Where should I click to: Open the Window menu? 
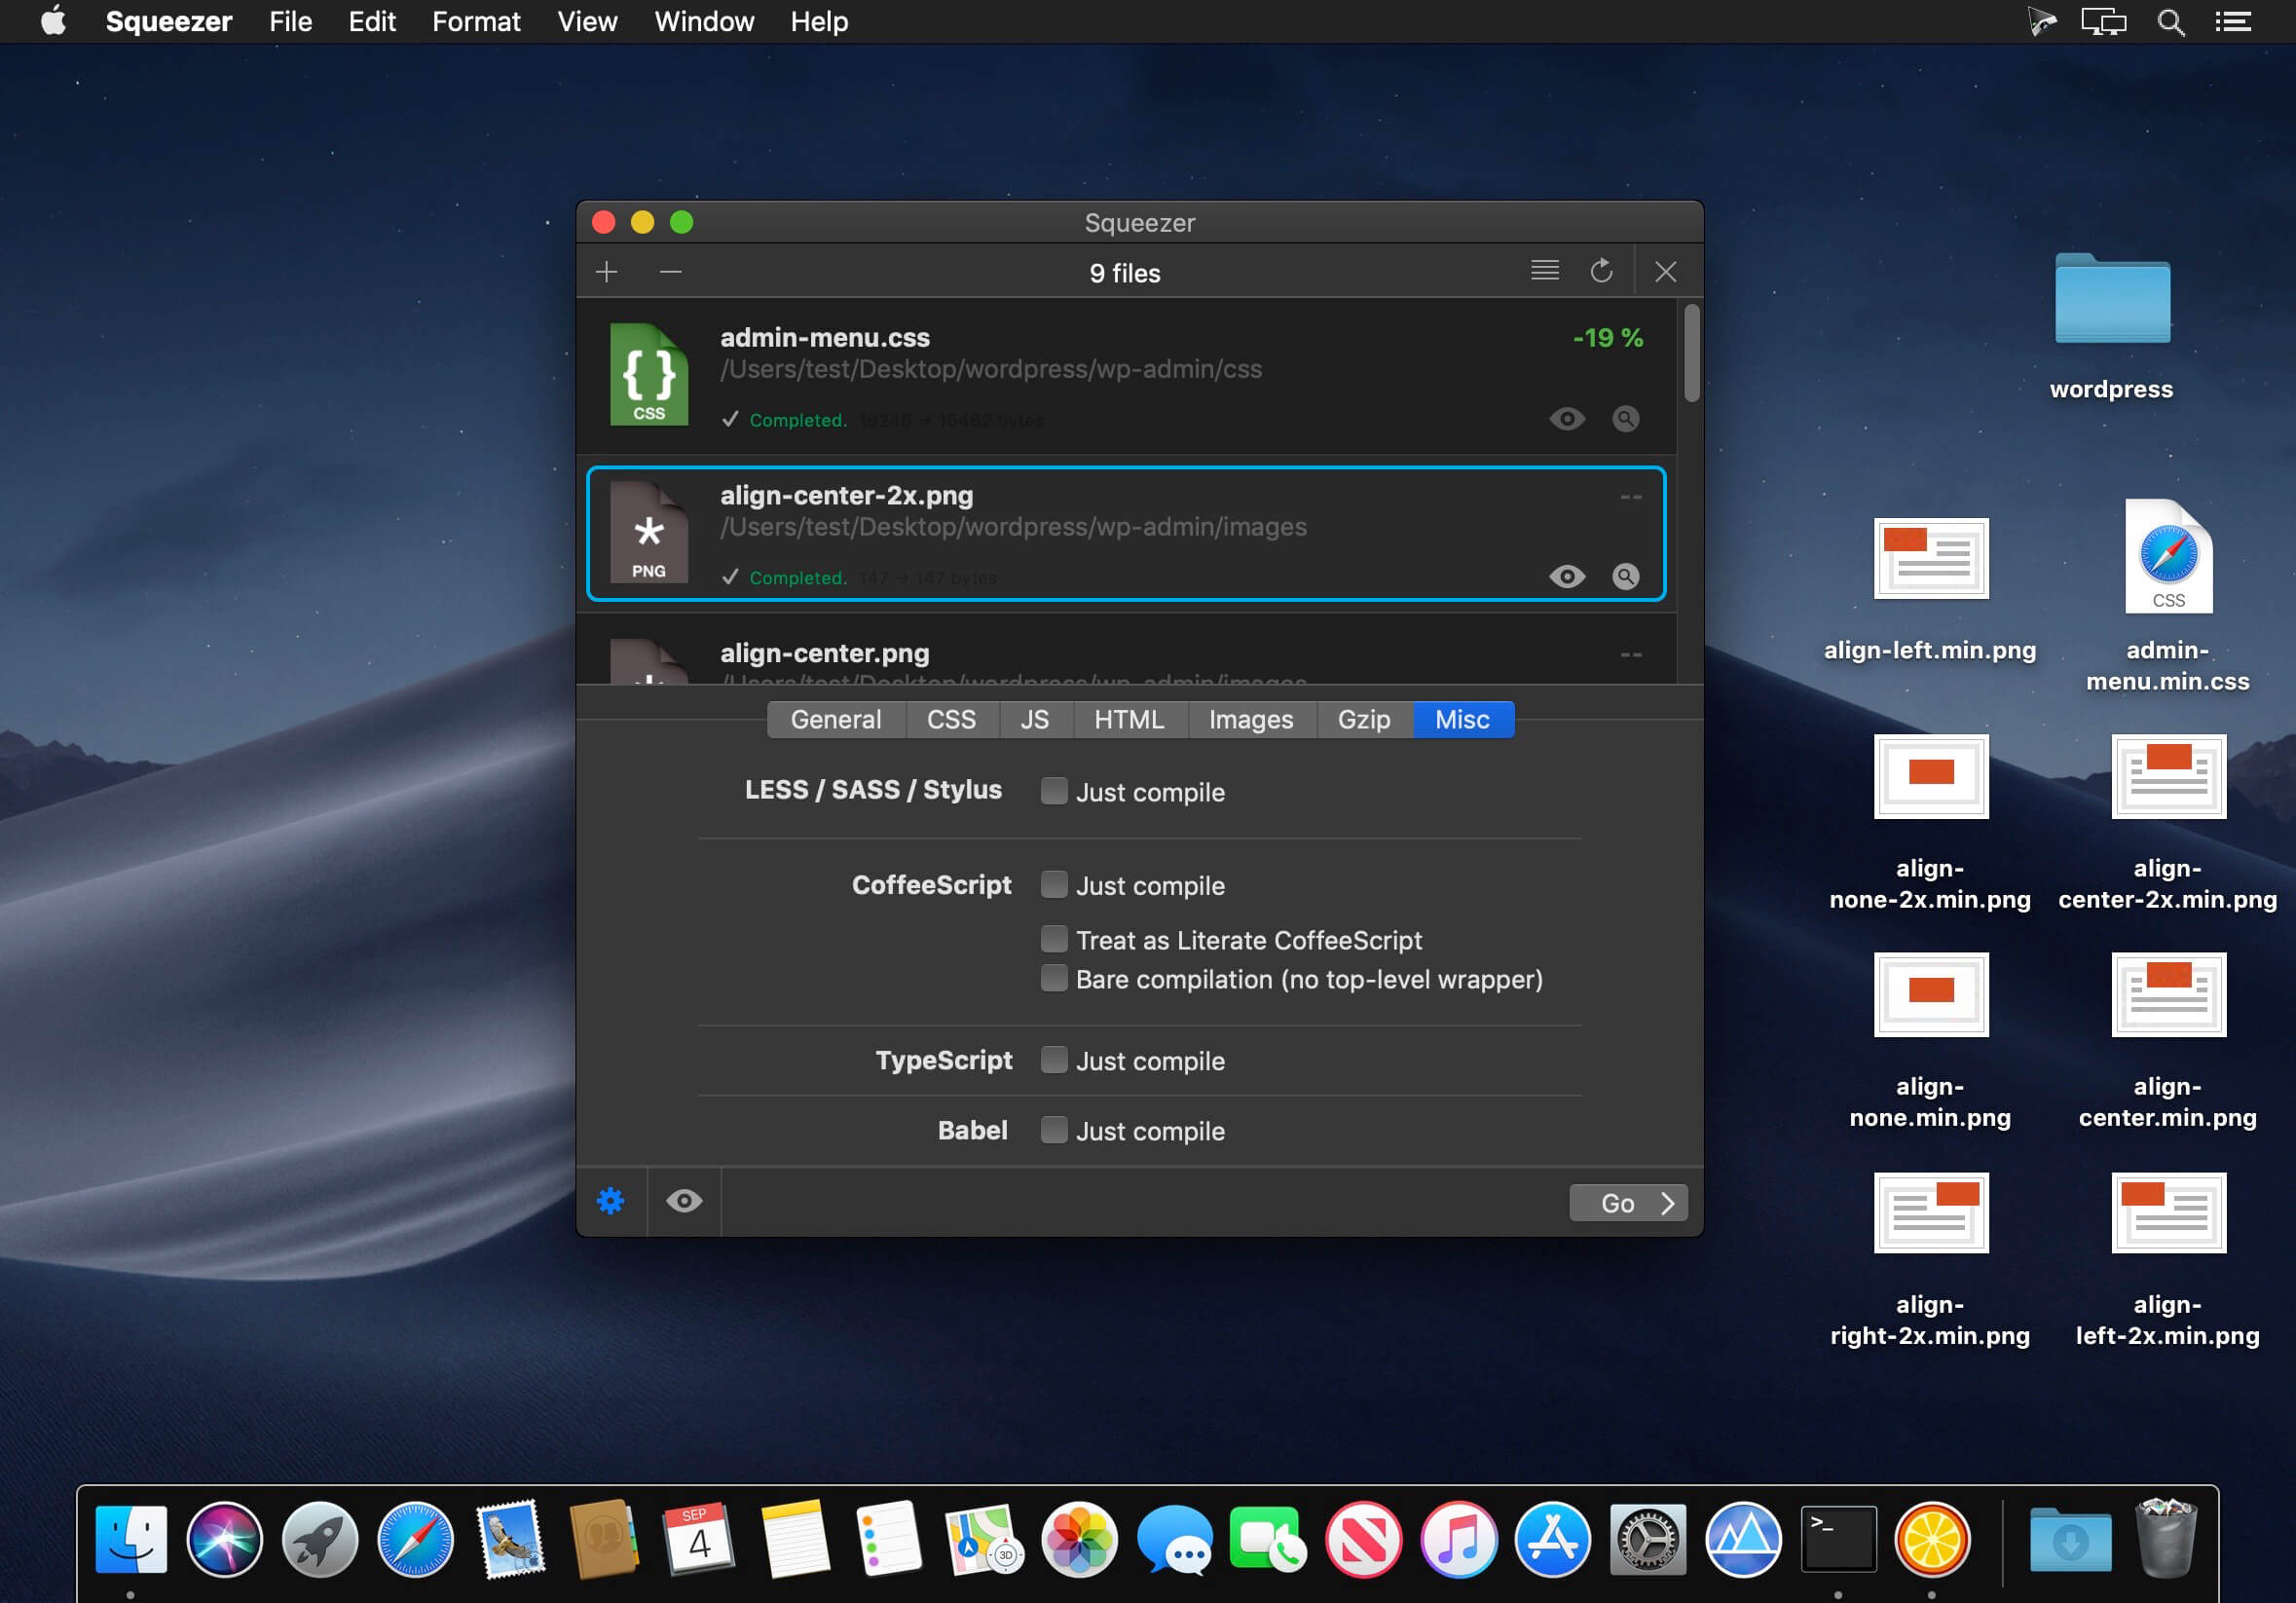click(x=704, y=21)
